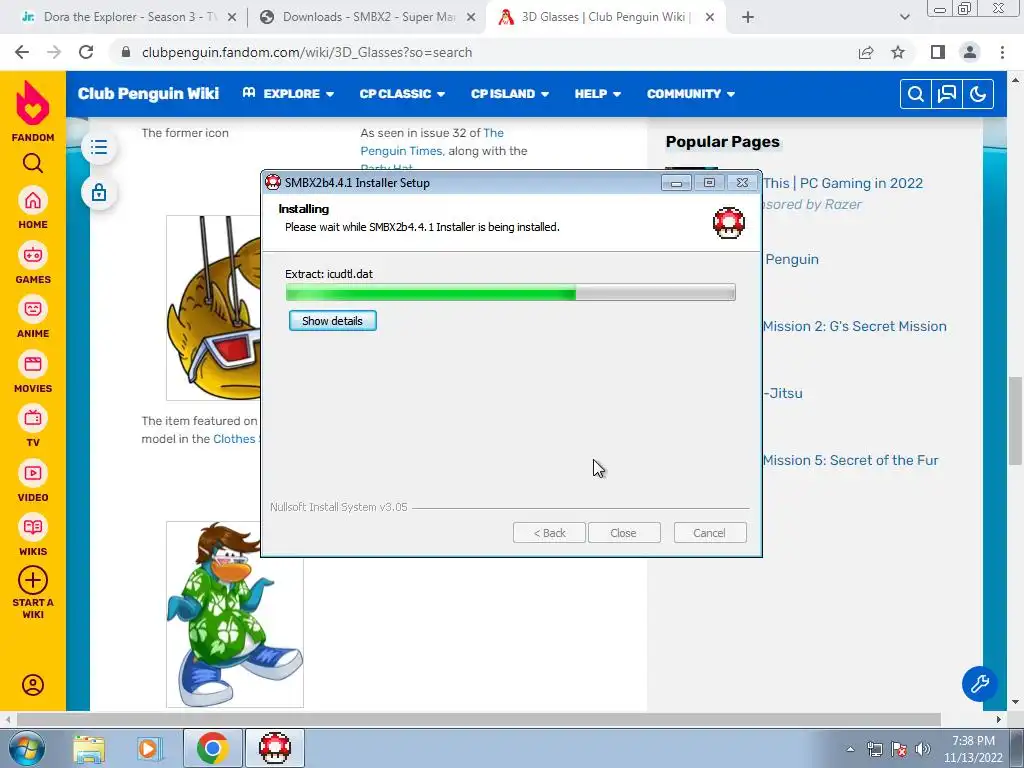
Task: Open wiki discussions icon in header
Action: tap(947, 94)
